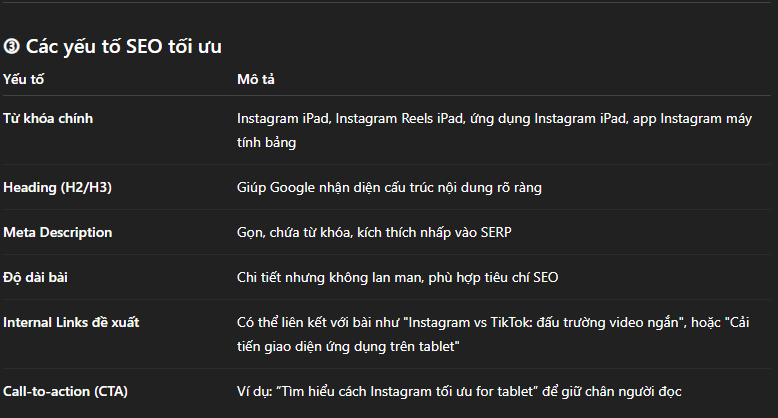Select the "Mô tả" column header
This screenshot has width=778, height=418.
click(256, 79)
